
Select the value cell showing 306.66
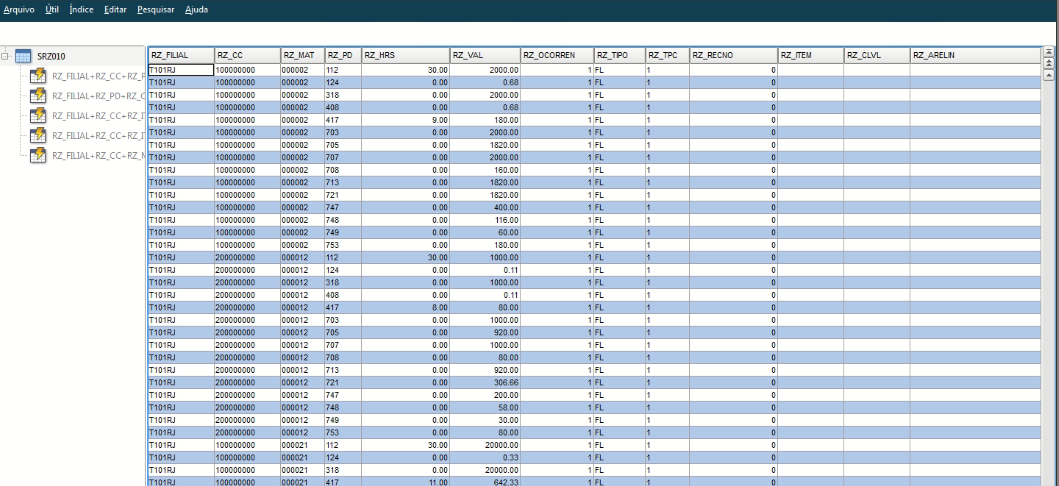point(486,382)
